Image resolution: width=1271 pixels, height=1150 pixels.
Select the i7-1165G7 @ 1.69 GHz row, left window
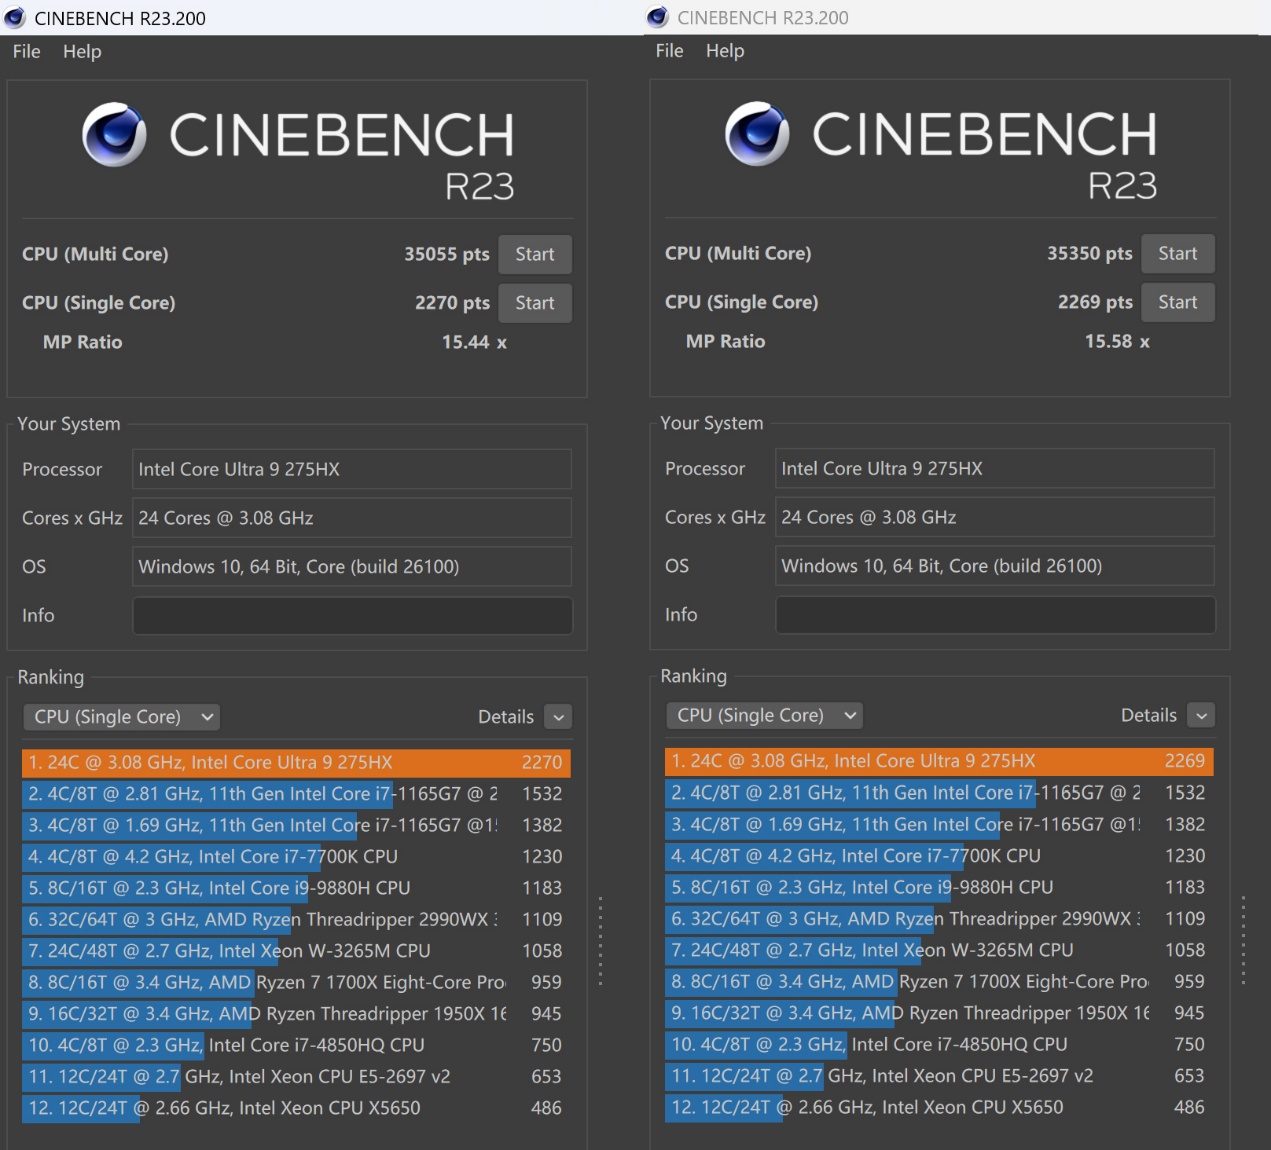(296, 825)
